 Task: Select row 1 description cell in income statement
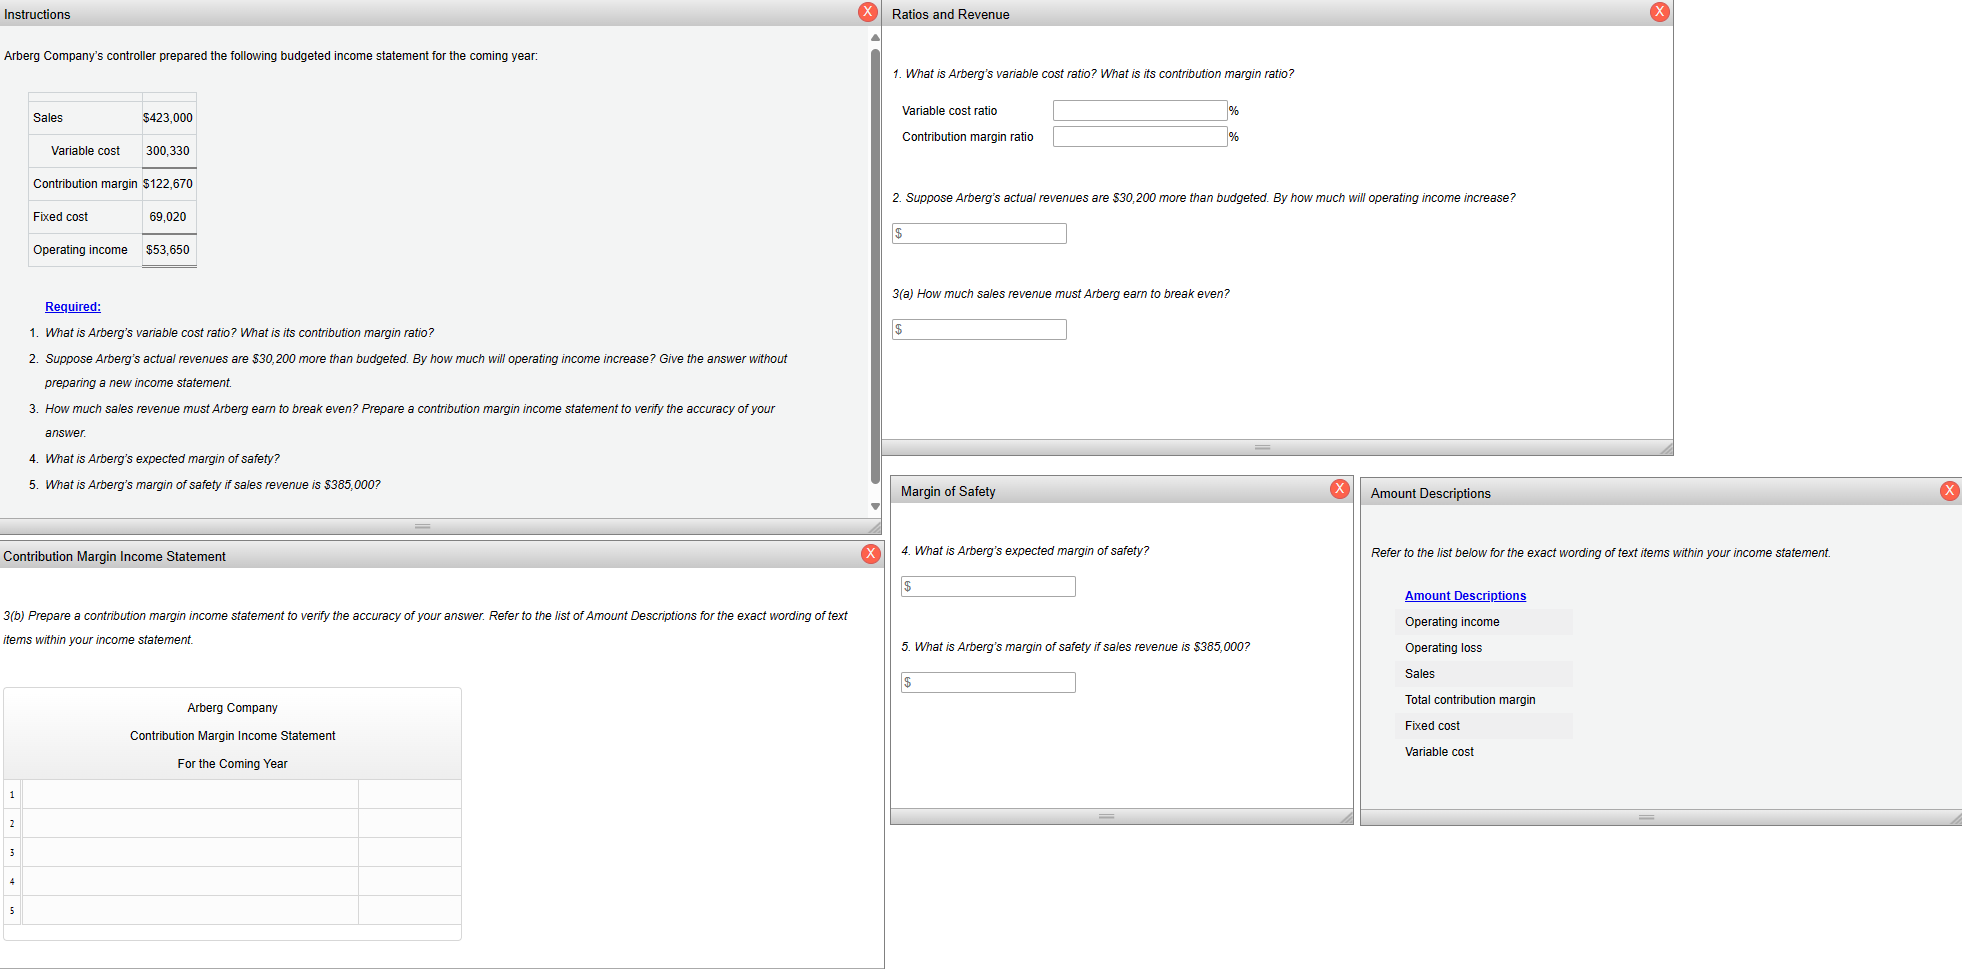(190, 795)
